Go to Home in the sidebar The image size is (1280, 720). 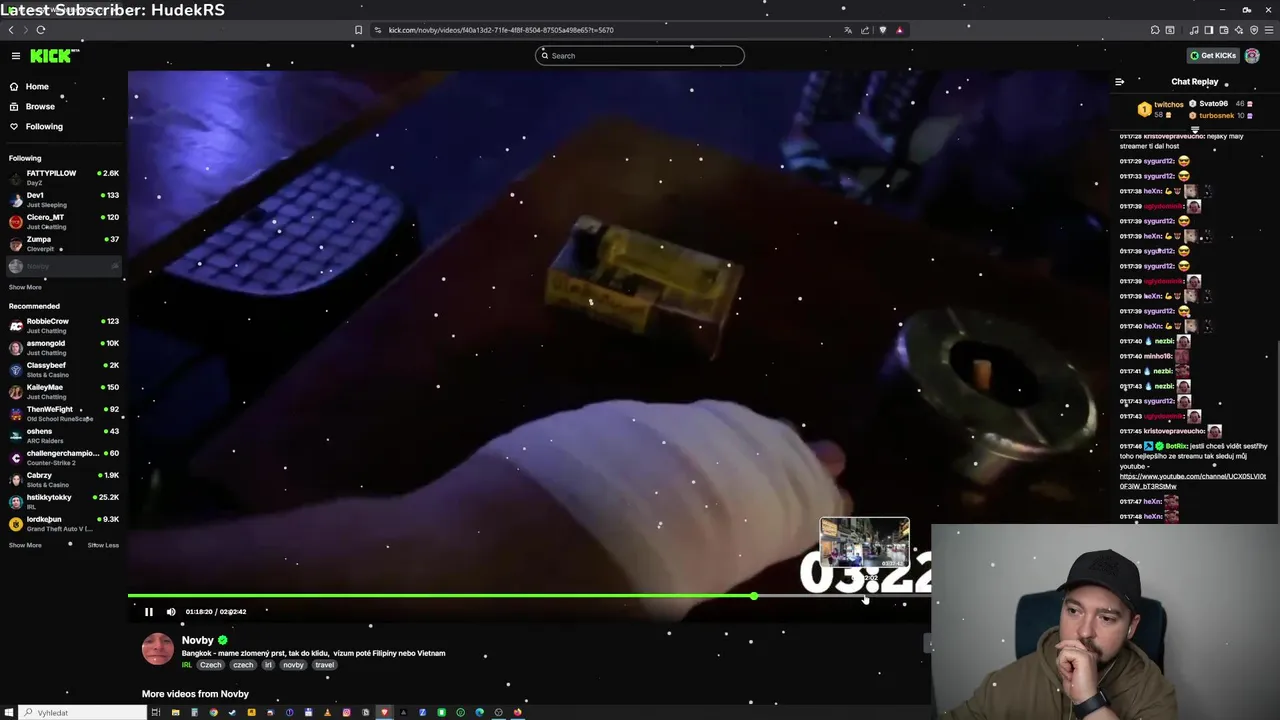37,87
